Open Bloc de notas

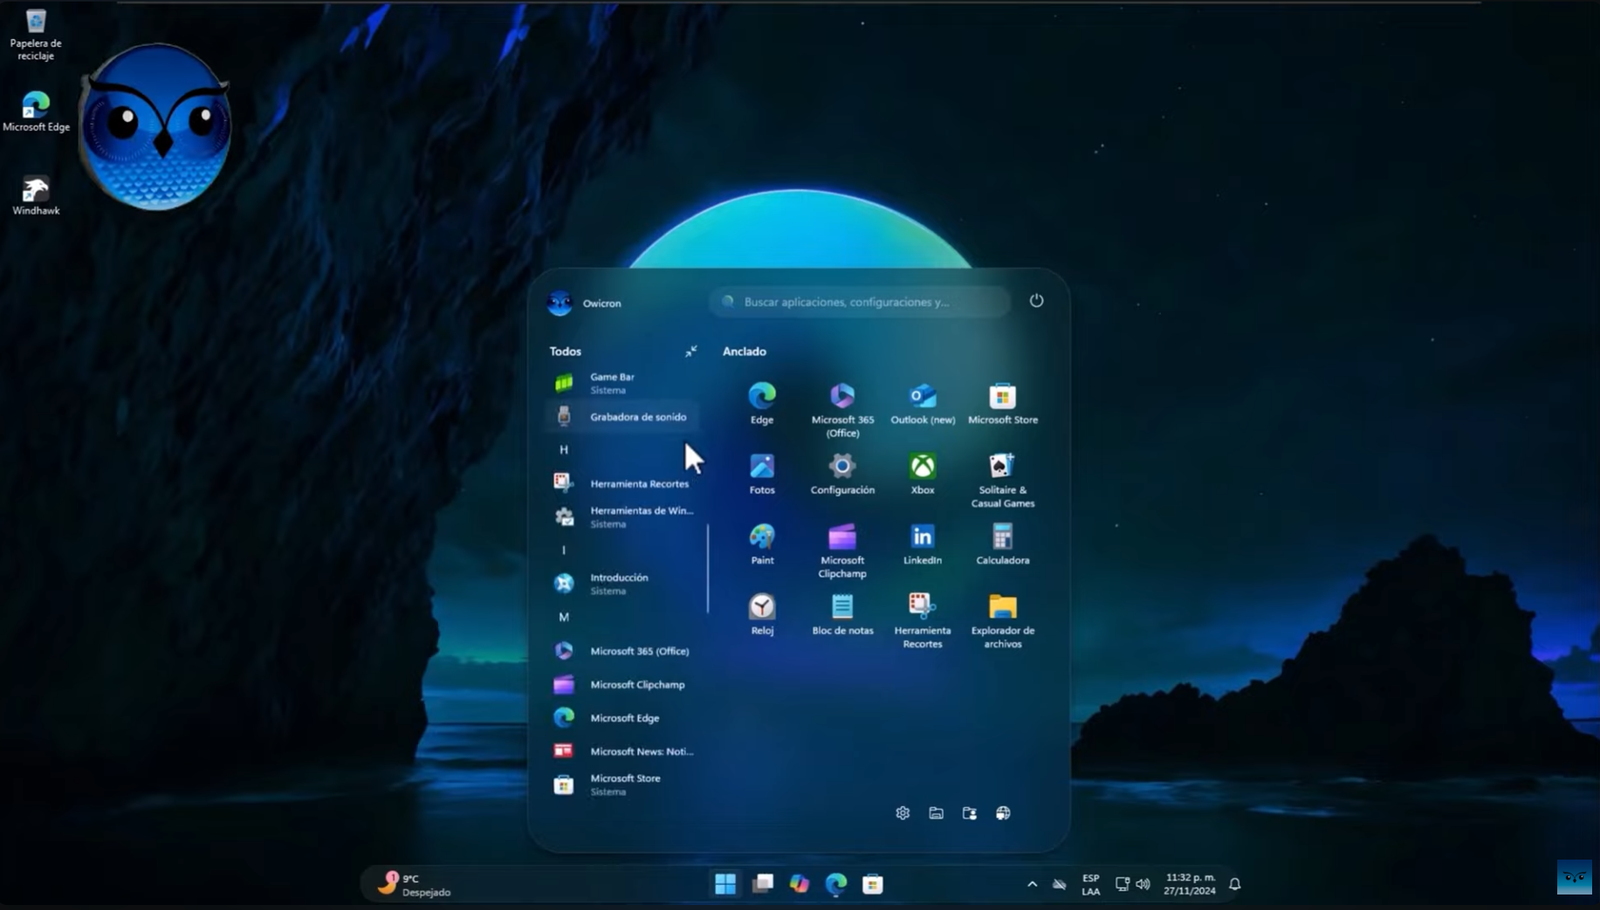click(x=842, y=614)
